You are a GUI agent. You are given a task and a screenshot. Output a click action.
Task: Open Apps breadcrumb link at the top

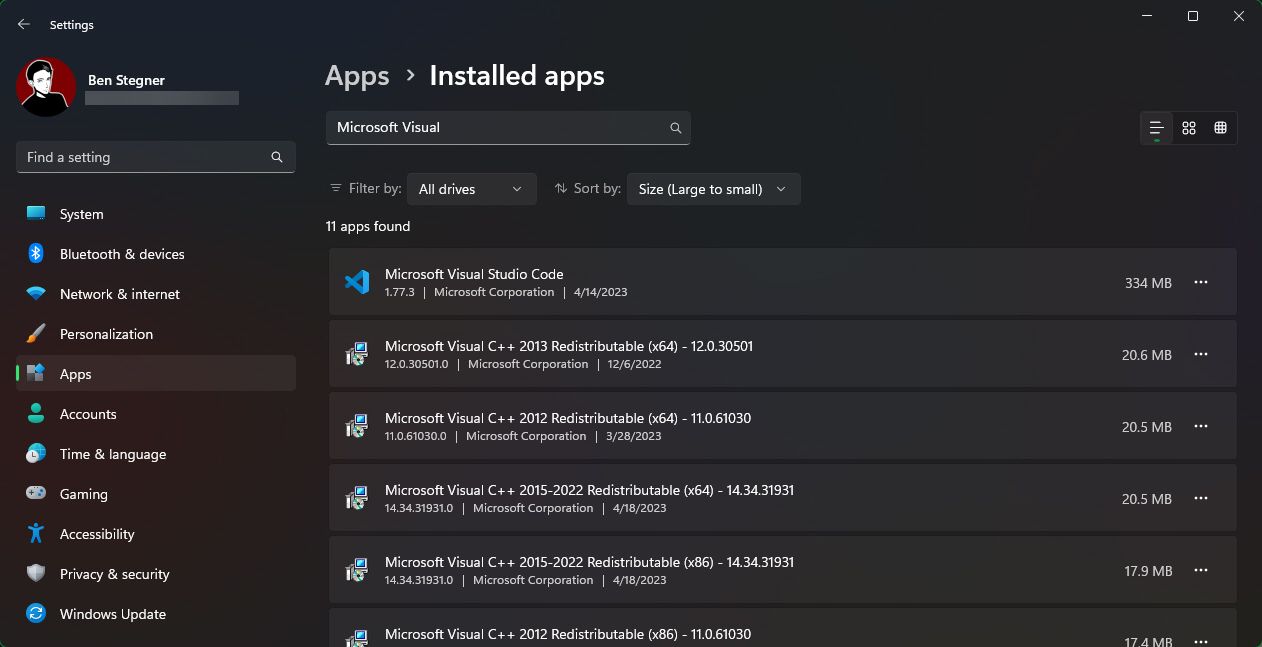point(357,75)
